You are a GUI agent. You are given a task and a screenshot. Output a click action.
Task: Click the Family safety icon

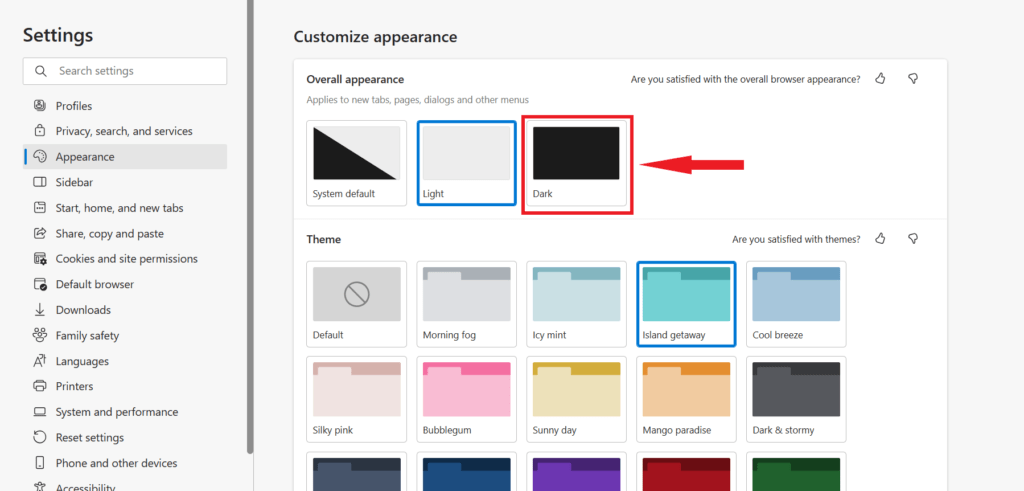pos(40,335)
